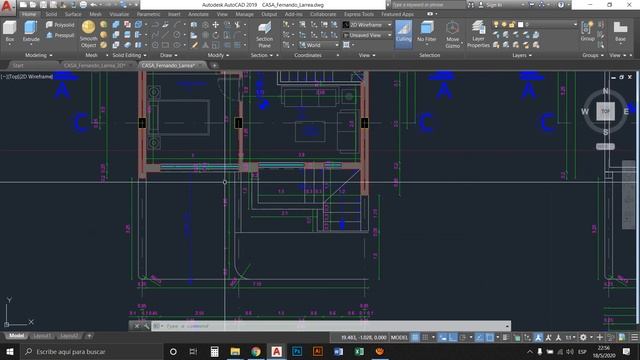Image resolution: width=640 pixels, height=360 pixels.
Task: Expand the Solid Editing panel
Action: [x=129, y=55]
